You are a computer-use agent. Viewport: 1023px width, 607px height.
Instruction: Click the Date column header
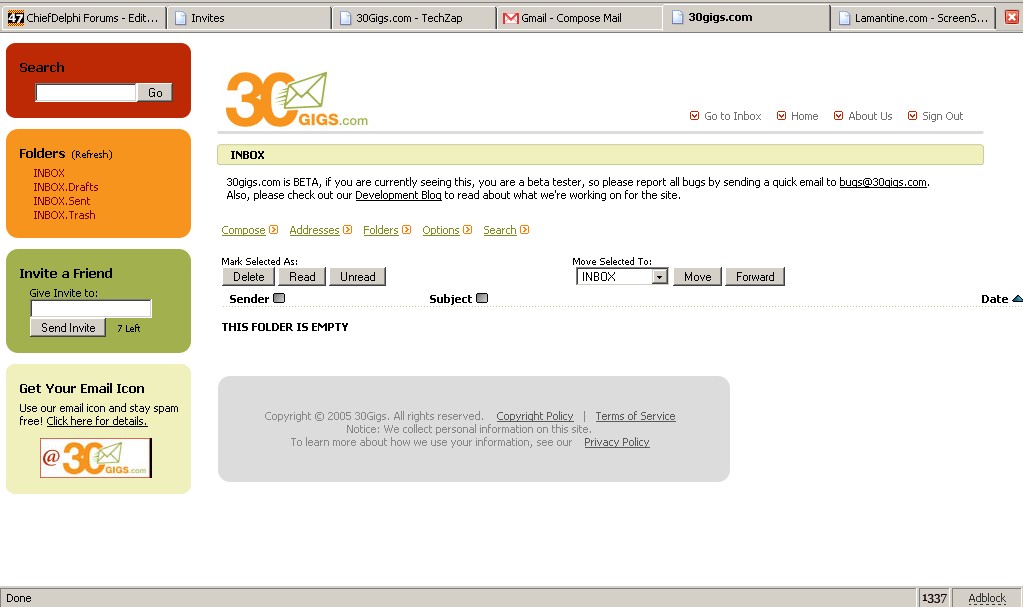[994, 299]
